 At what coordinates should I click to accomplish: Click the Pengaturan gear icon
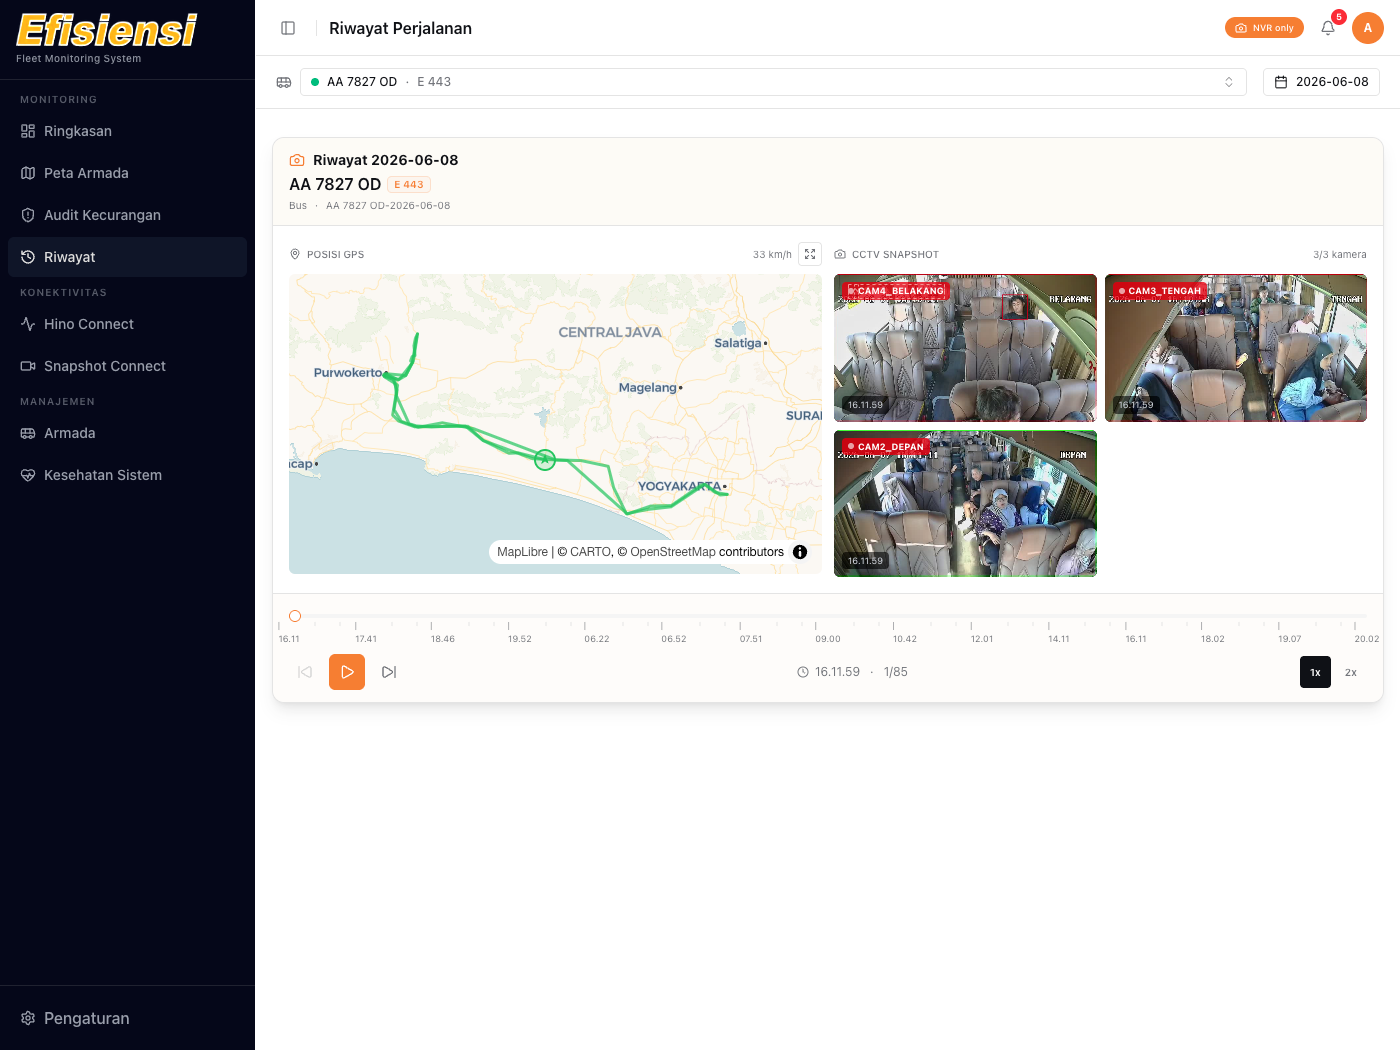(x=28, y=1018)
